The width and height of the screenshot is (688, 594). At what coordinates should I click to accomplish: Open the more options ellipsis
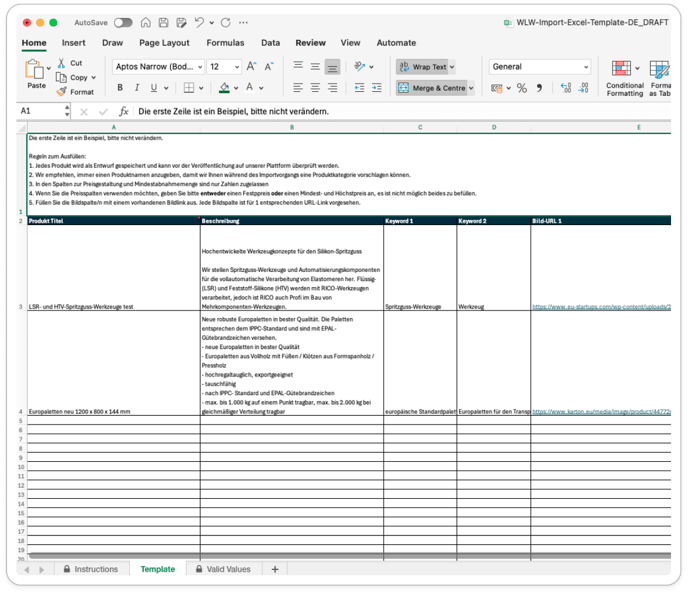pos(244,22)
